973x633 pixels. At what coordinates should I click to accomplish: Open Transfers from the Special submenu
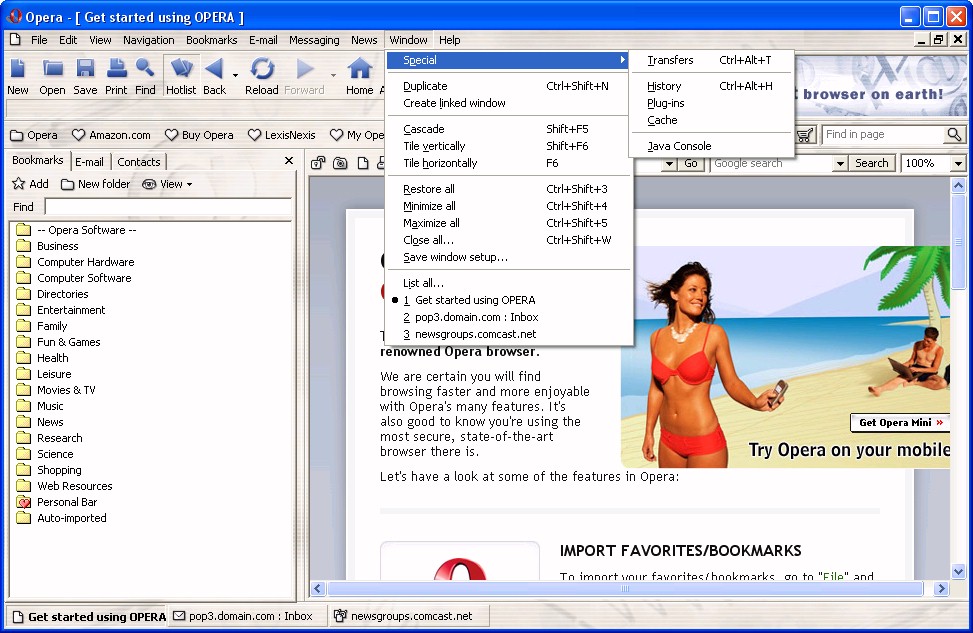pos(712,60)
